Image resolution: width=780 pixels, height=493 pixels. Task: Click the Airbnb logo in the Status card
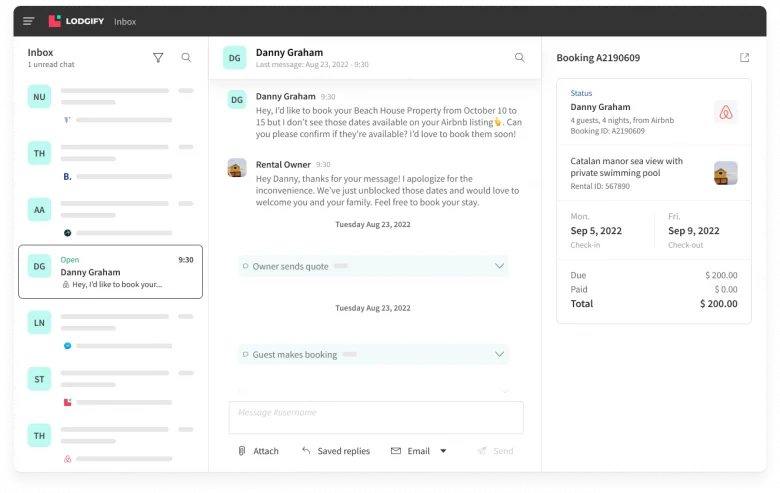coord(726,112)
